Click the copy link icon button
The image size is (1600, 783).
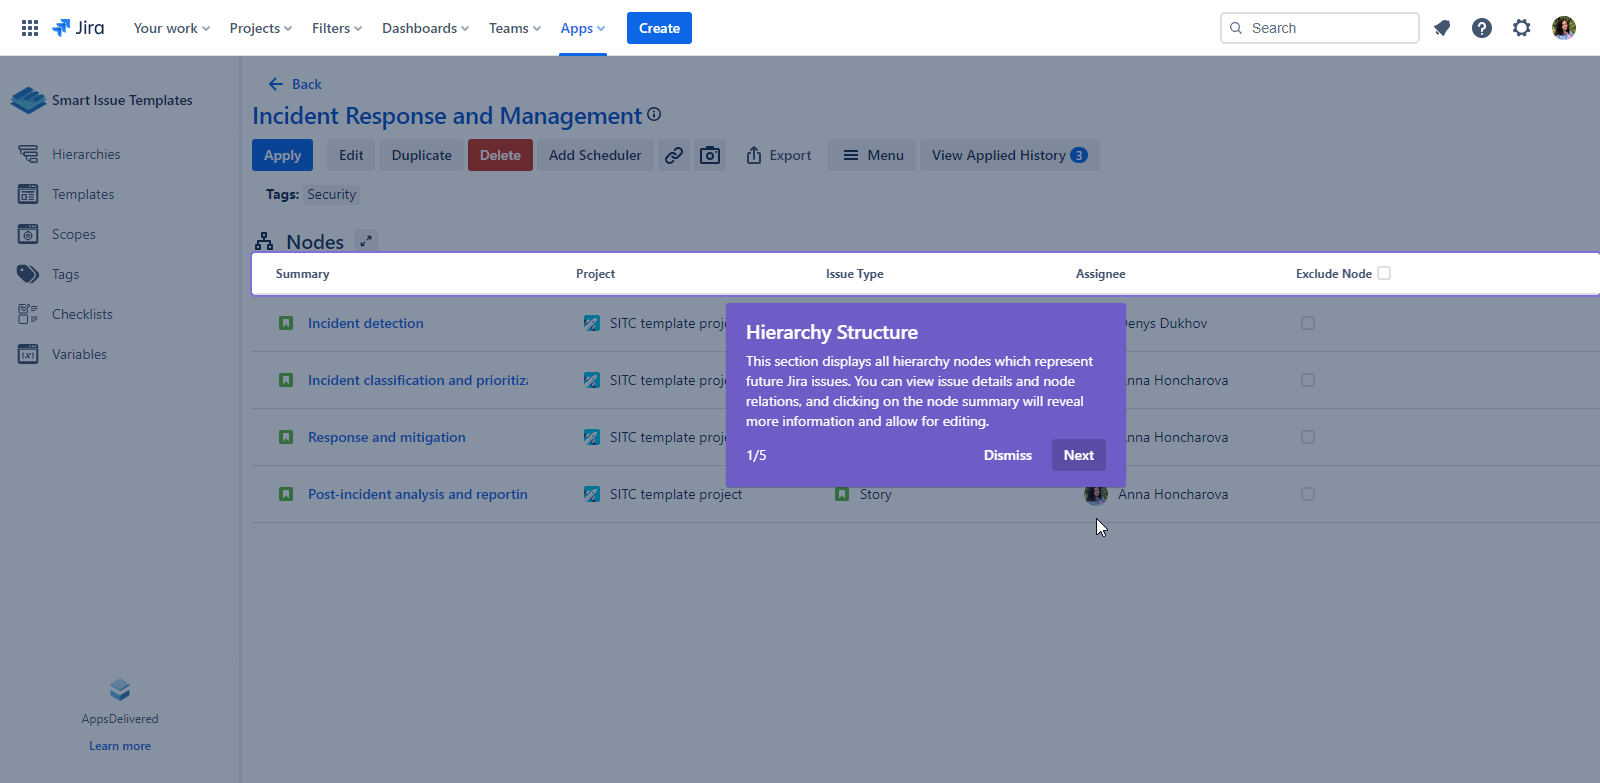click(674, 155)
